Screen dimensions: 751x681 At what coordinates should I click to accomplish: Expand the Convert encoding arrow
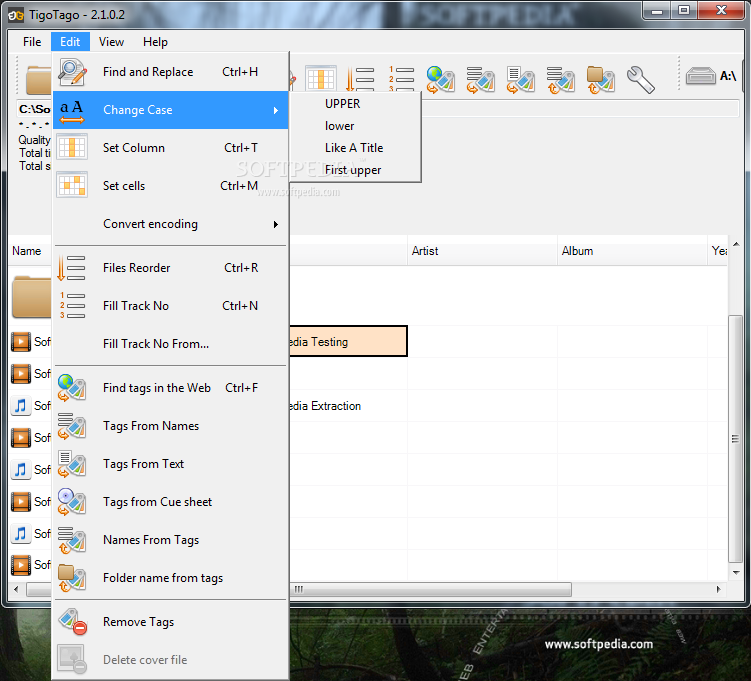point(275,224)
